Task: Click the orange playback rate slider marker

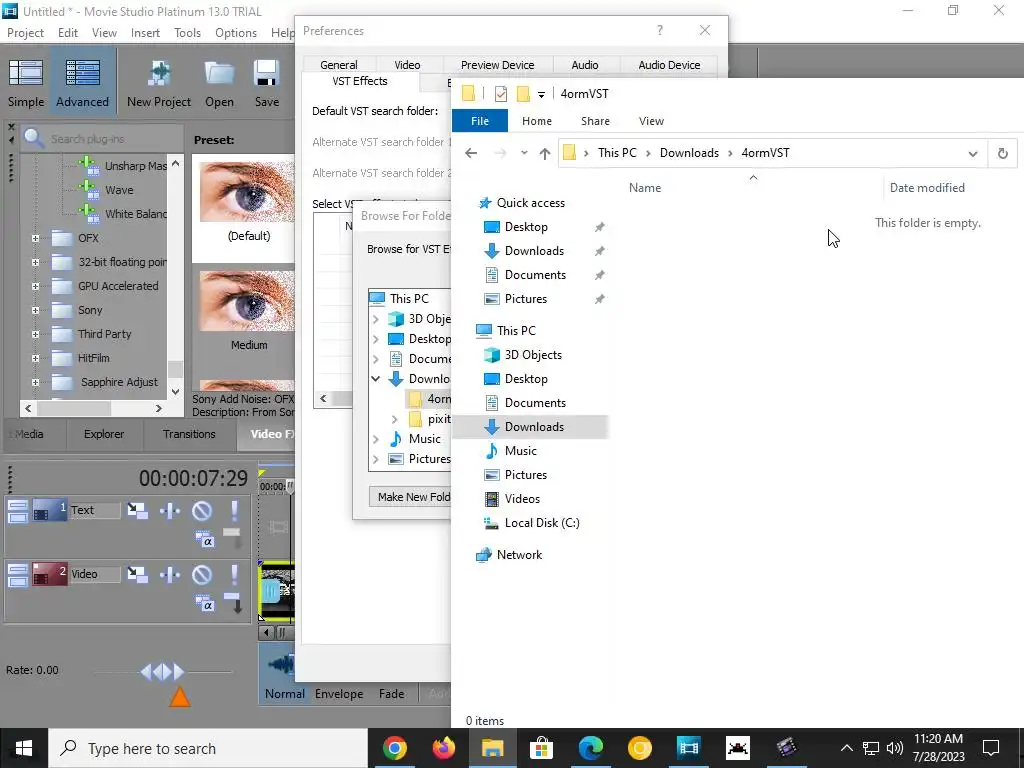Action: tap(180, 697)
